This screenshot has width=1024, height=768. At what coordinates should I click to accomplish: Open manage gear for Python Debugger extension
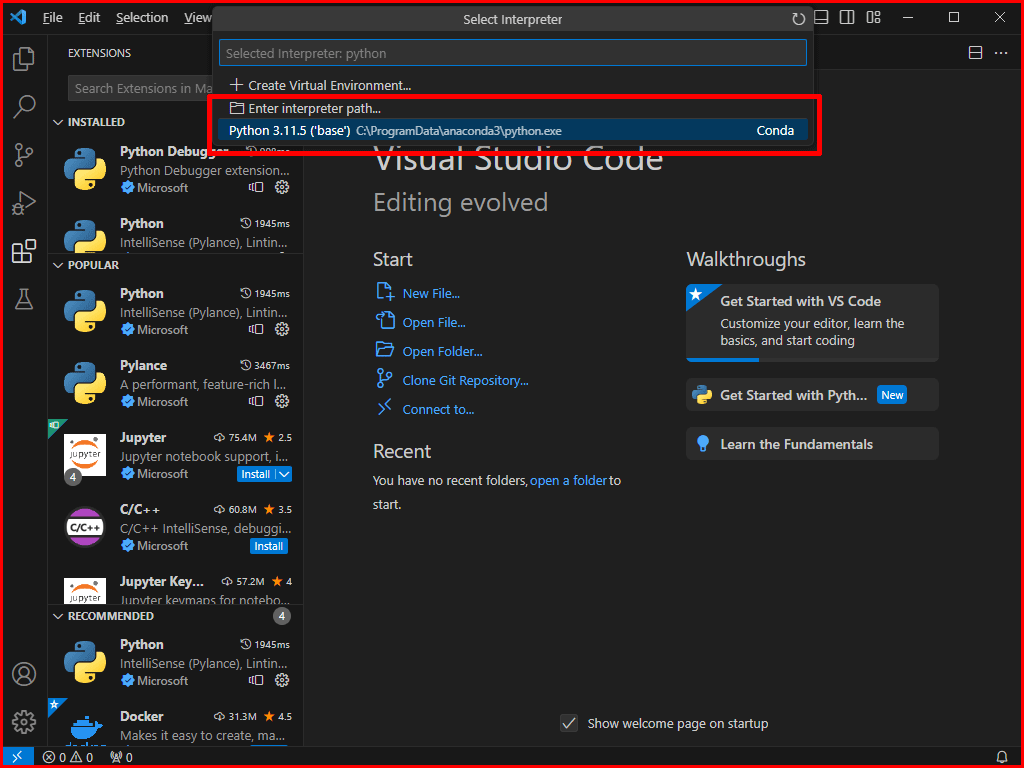pyautogui.click(x=282, y=187)
